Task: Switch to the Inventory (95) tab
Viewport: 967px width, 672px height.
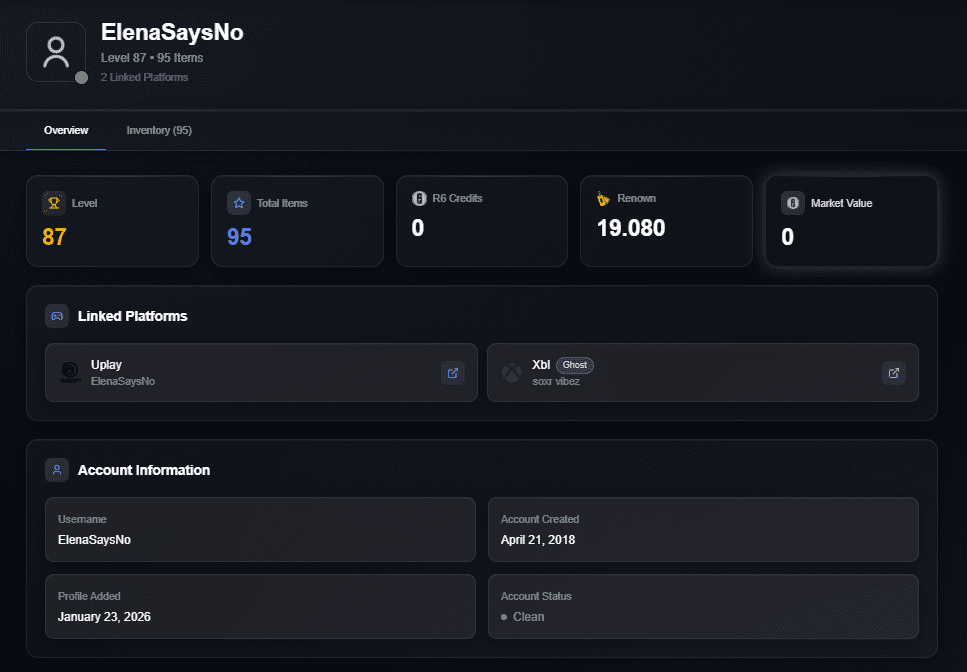Action: pyautogui.click(x=159, y=130)
